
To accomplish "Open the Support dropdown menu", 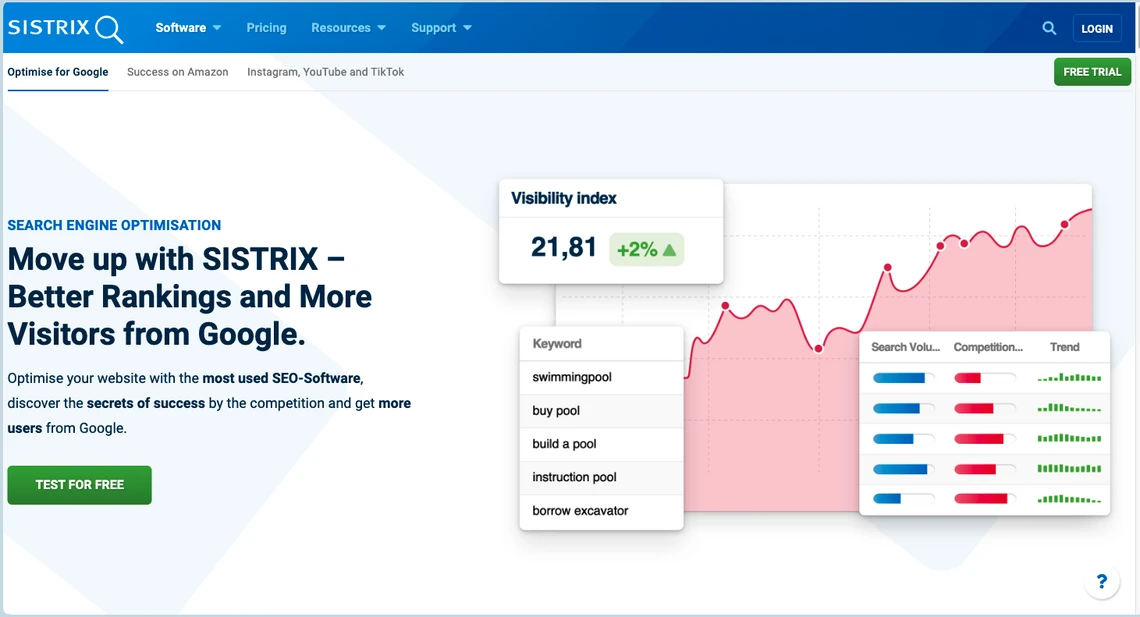I will [441, 28].
